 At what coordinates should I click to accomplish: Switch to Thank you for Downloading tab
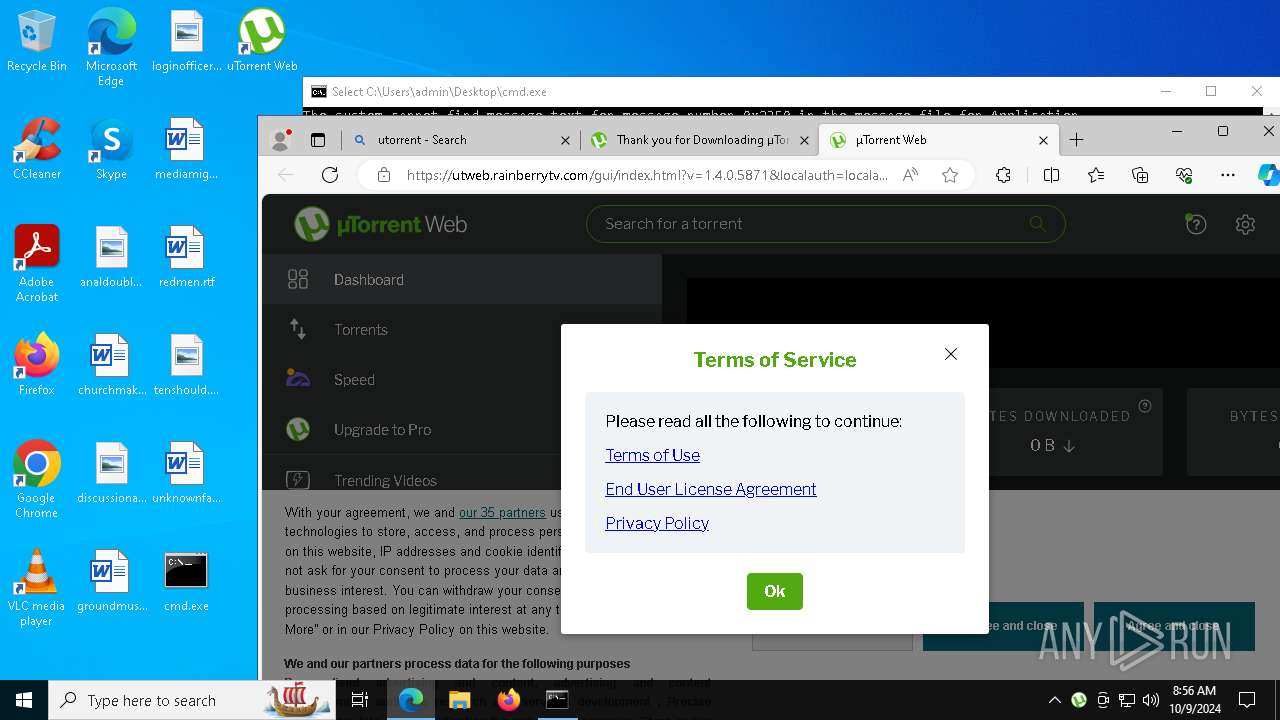698,140
